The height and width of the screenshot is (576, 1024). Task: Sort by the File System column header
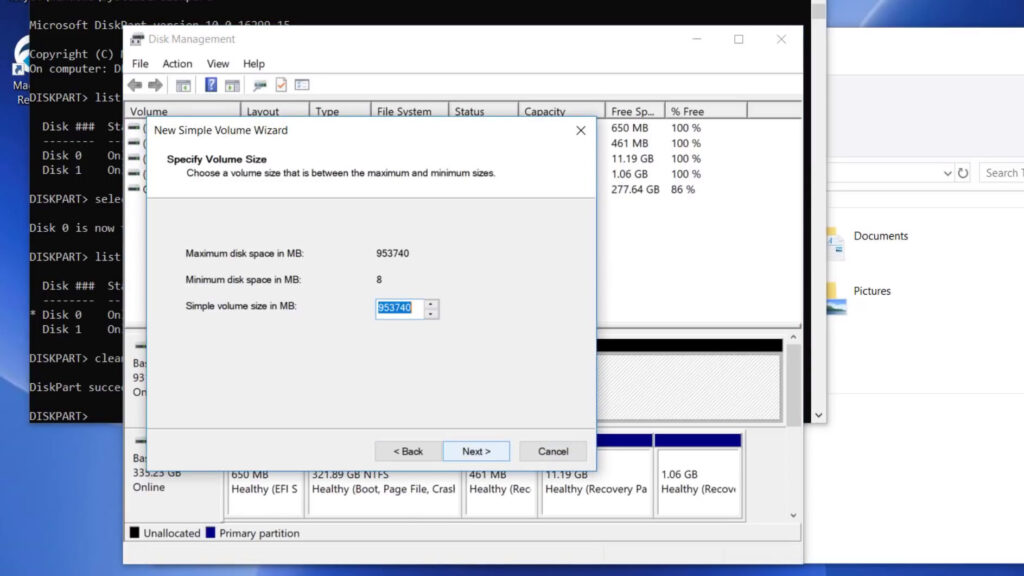pos(409,111)
